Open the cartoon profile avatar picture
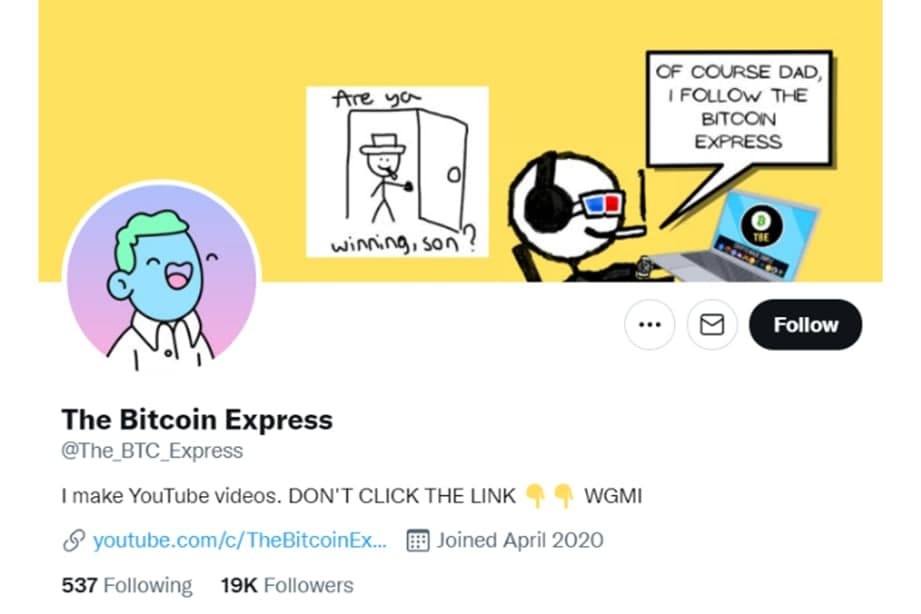The height and width of the screenshot is (614, 921). (162, 278)
